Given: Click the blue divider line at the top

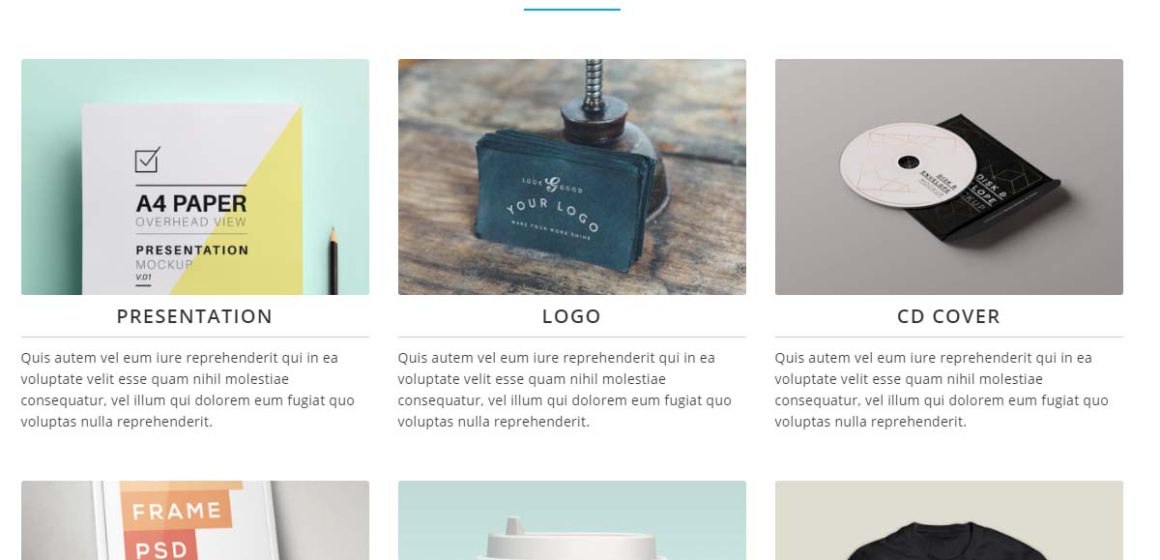Looking at the screenshot, I should tap(572, 10).
